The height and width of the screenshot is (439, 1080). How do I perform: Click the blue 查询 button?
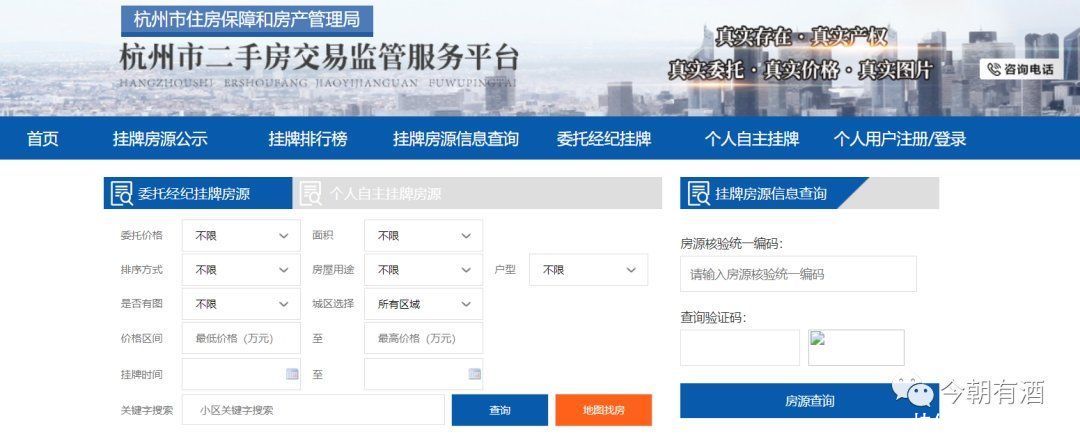pyautogui.click(x=499, y=410)
